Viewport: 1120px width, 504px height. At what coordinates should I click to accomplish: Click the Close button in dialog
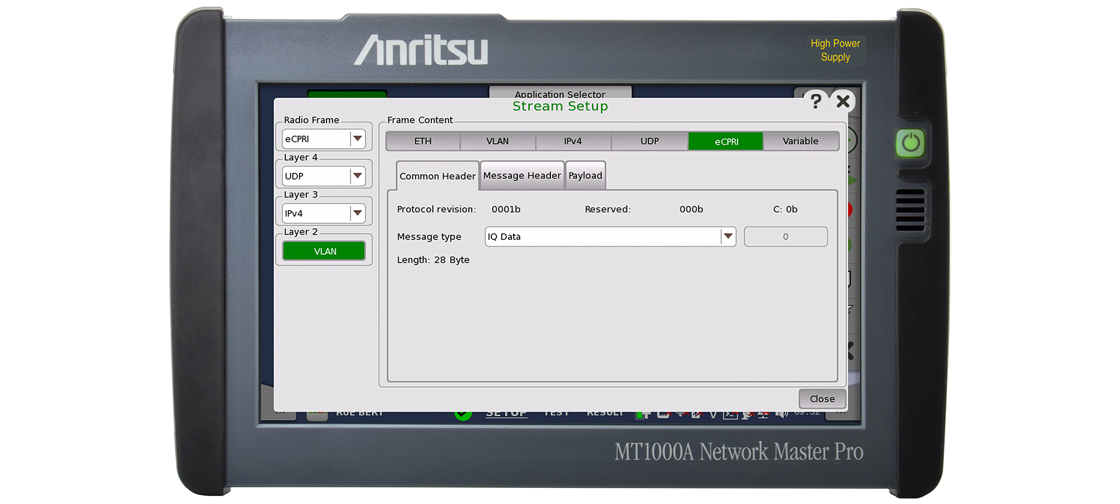(x=822, y=399)
